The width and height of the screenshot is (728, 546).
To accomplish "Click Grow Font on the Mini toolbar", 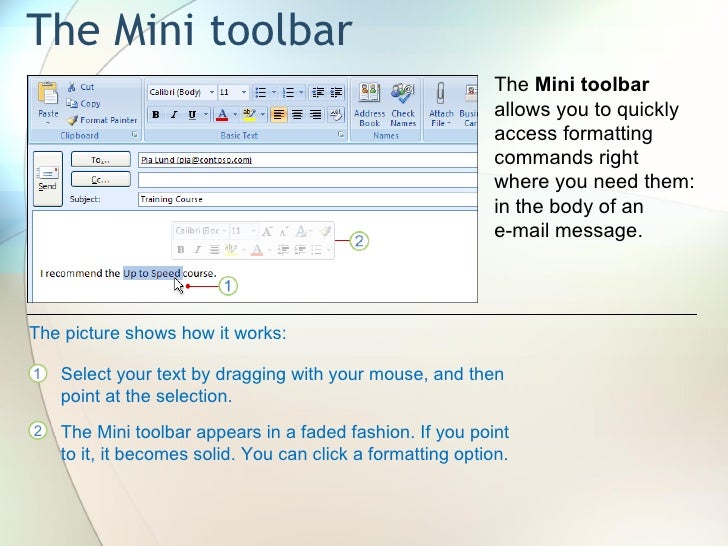I will (x=267, y=231).
